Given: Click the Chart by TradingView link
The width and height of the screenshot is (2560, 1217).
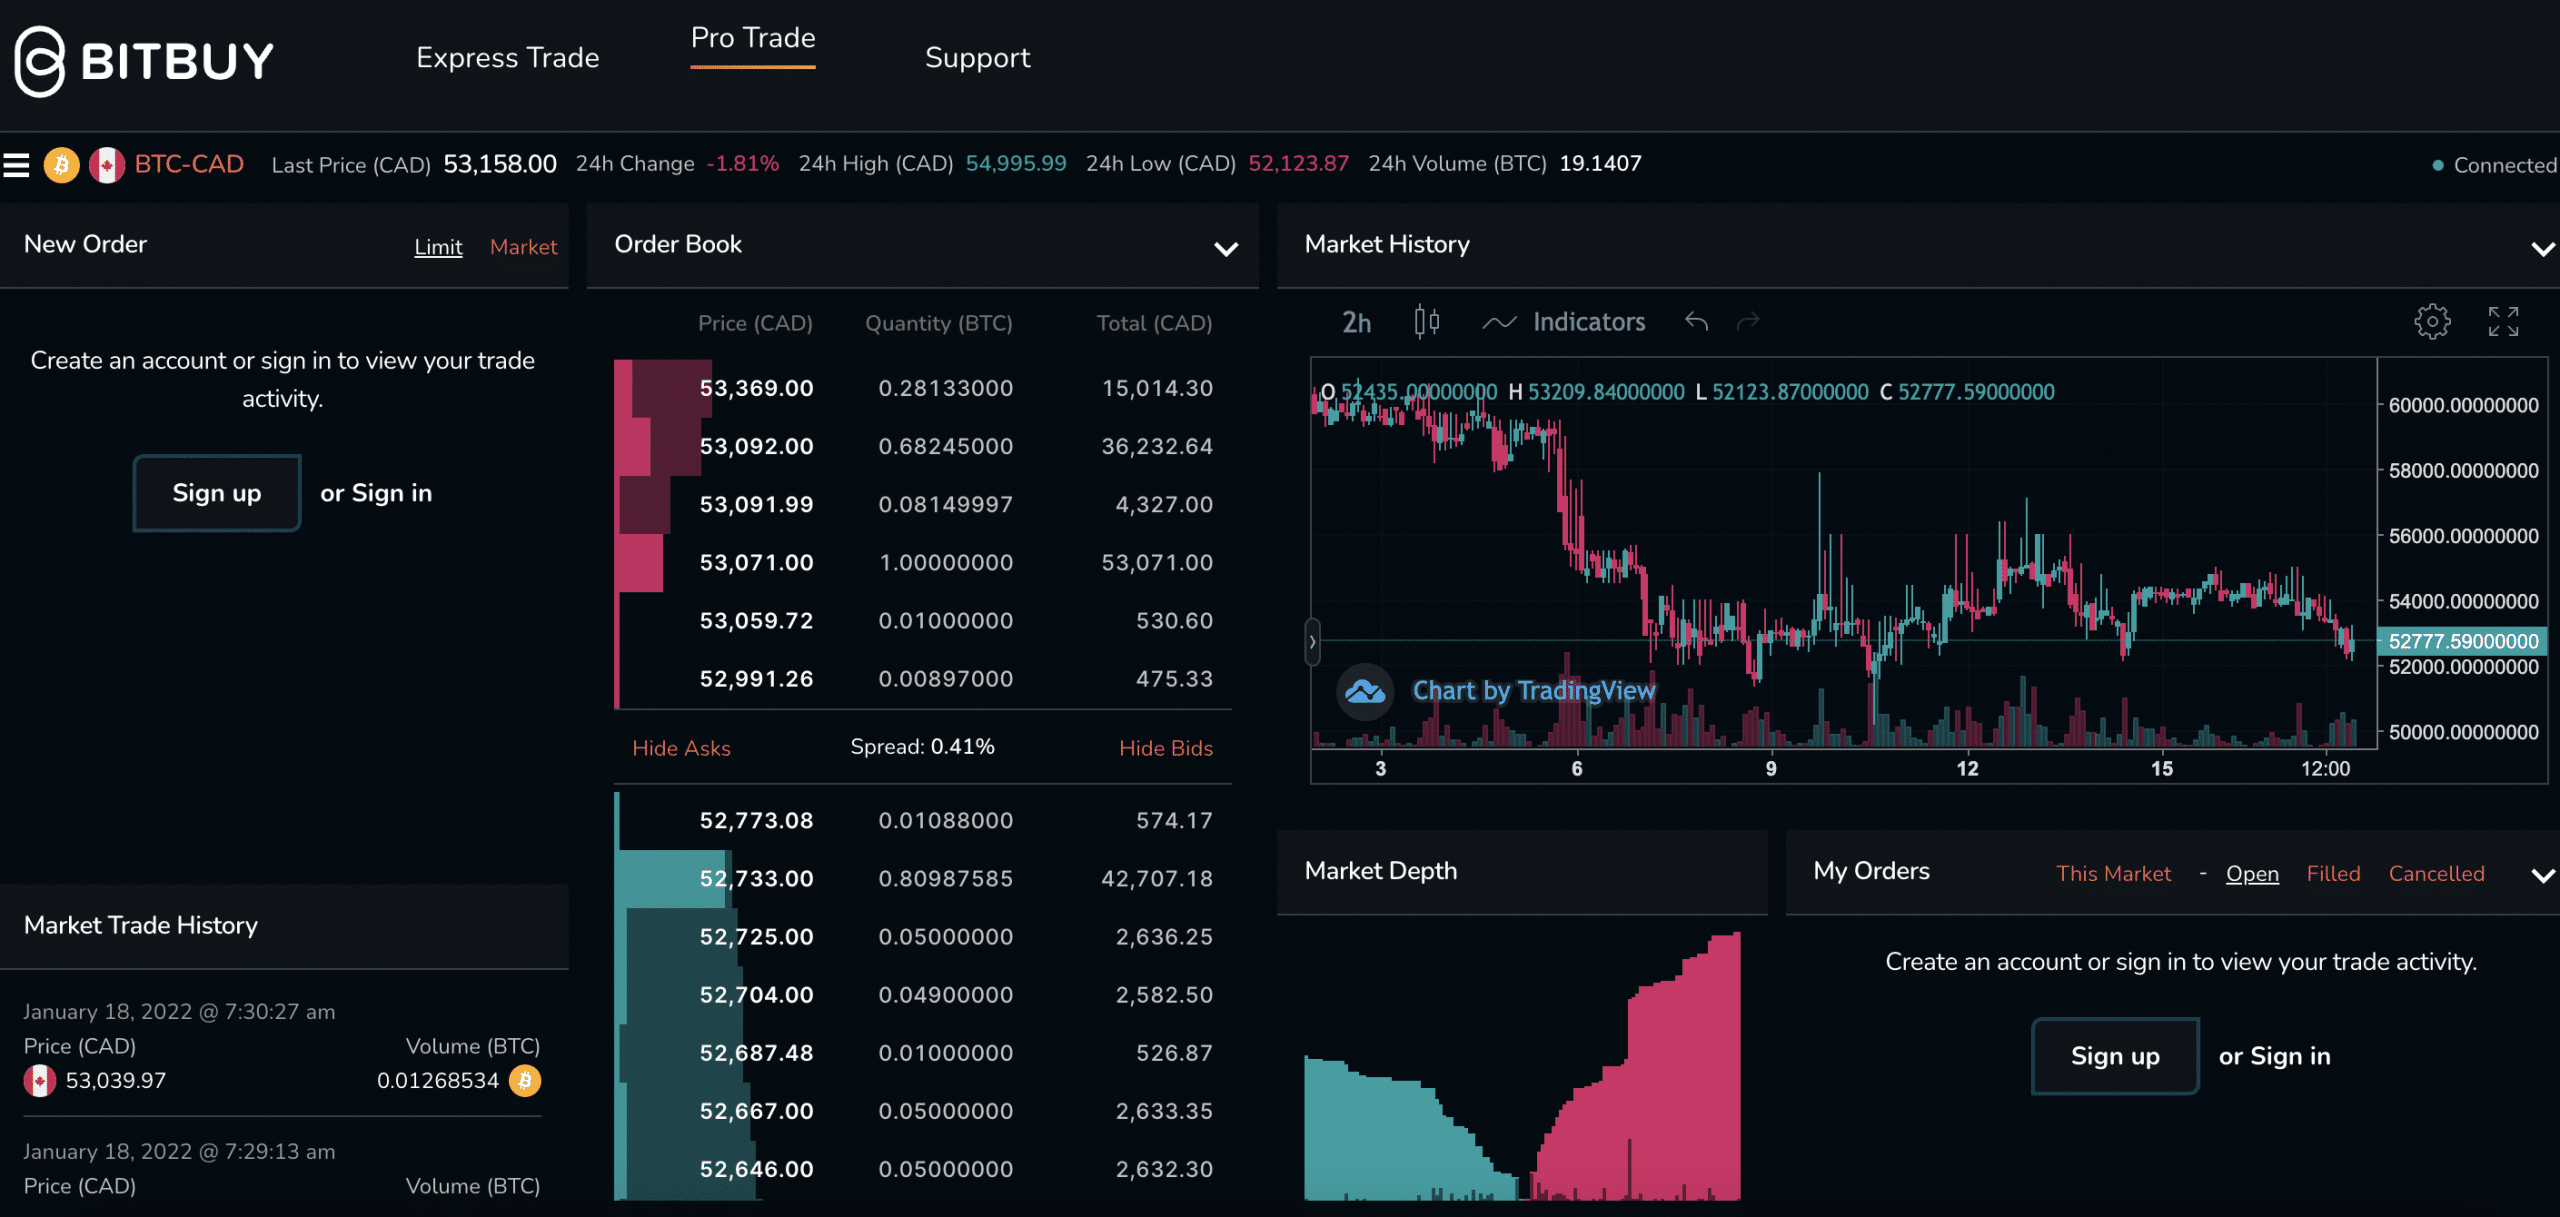Looking at the screenshot, I should coord(1533,691).
